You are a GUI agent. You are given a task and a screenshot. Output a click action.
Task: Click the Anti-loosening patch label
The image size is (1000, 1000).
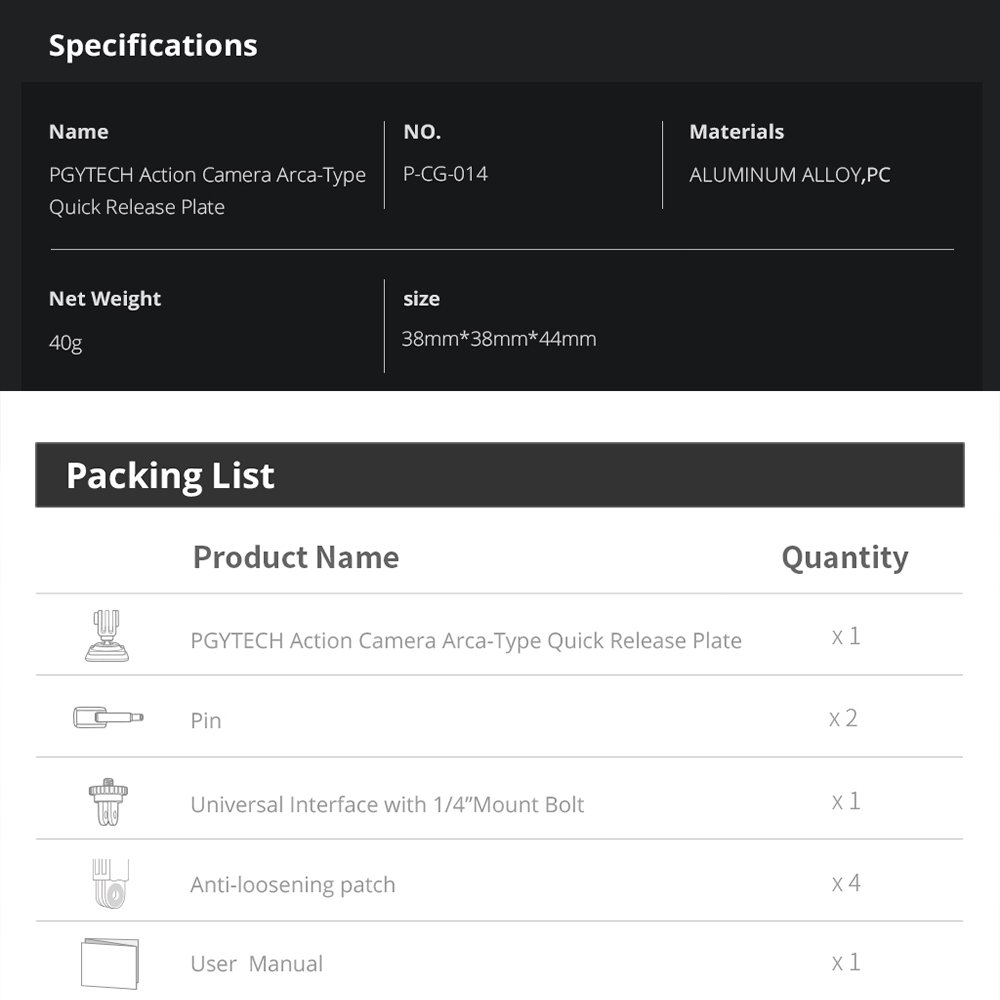click(x=293, y=885)
